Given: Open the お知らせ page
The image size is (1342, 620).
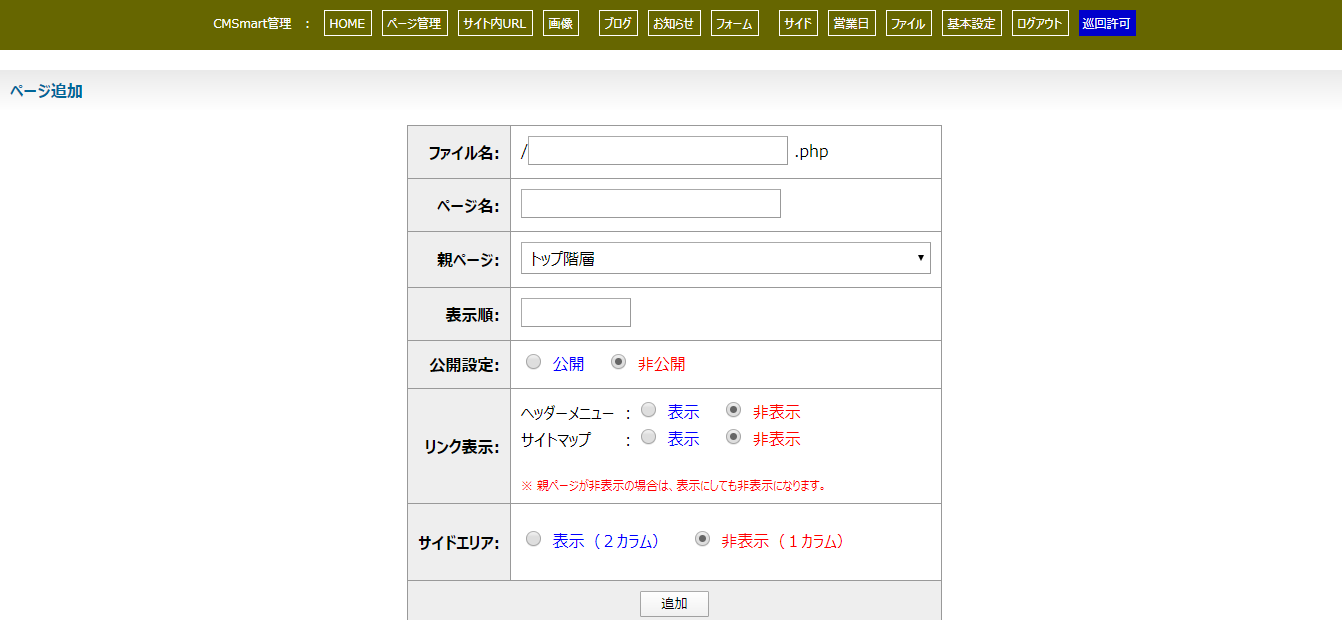Looking at the screenshot, I should (x=674, y=24).
